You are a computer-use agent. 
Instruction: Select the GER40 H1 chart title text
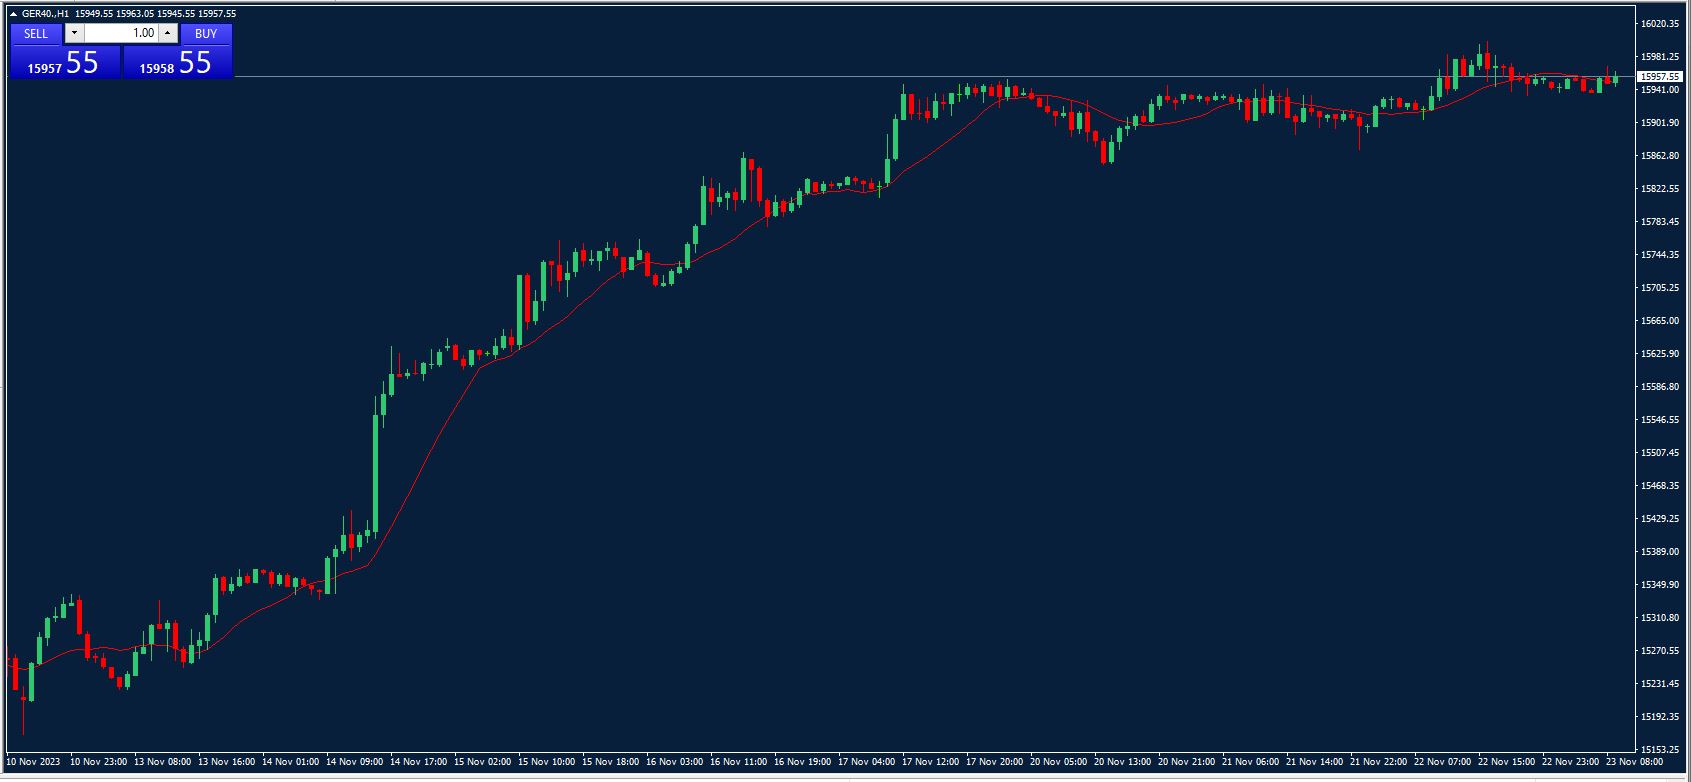click(x=46, y=14)
